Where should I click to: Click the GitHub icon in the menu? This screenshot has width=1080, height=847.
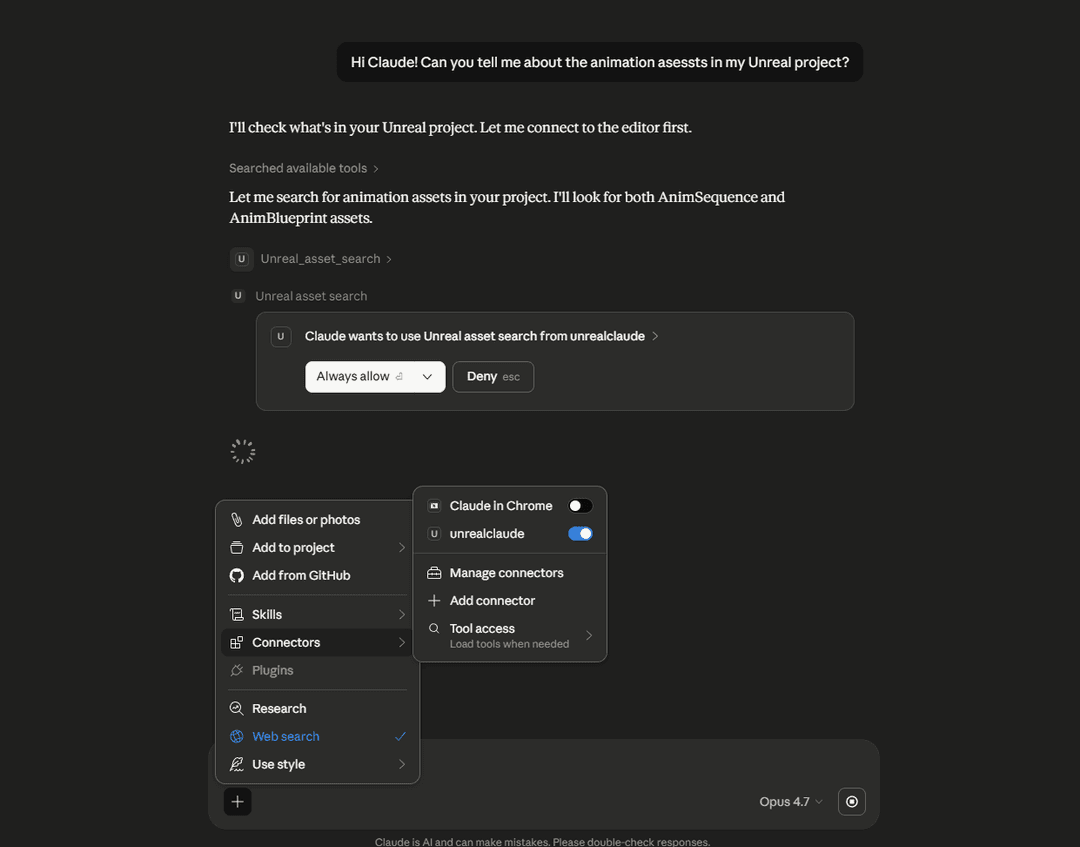click(236, 576)
